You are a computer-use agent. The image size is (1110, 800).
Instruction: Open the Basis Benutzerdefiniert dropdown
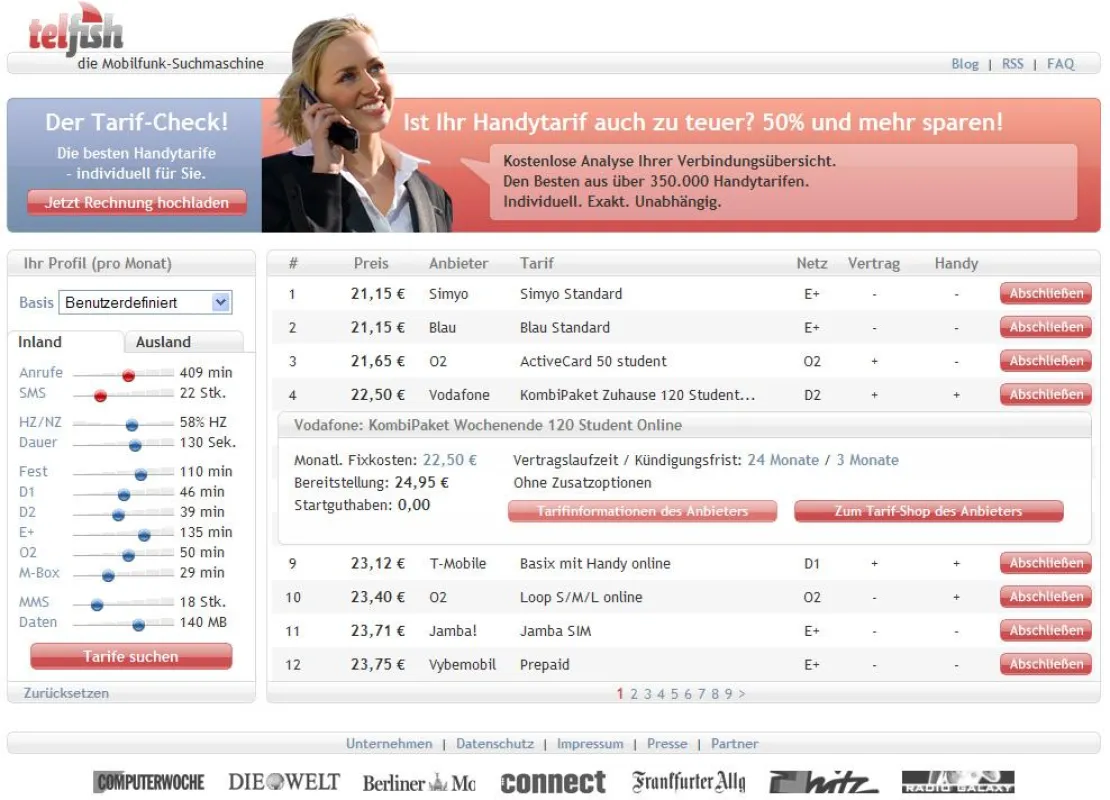(x=145, y=302)
